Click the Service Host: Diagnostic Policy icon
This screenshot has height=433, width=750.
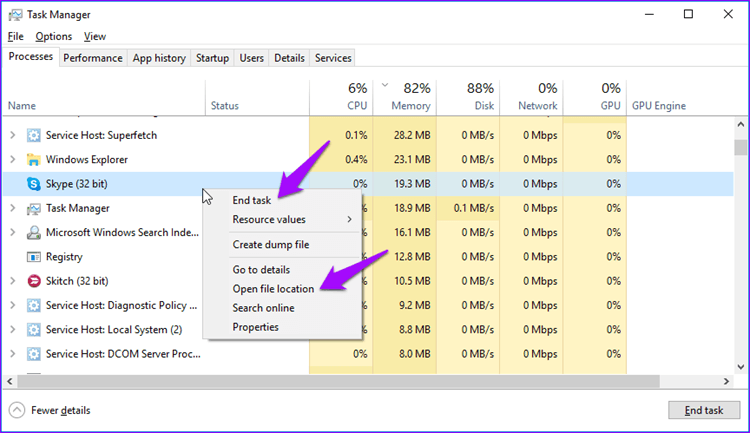point(33,305)
